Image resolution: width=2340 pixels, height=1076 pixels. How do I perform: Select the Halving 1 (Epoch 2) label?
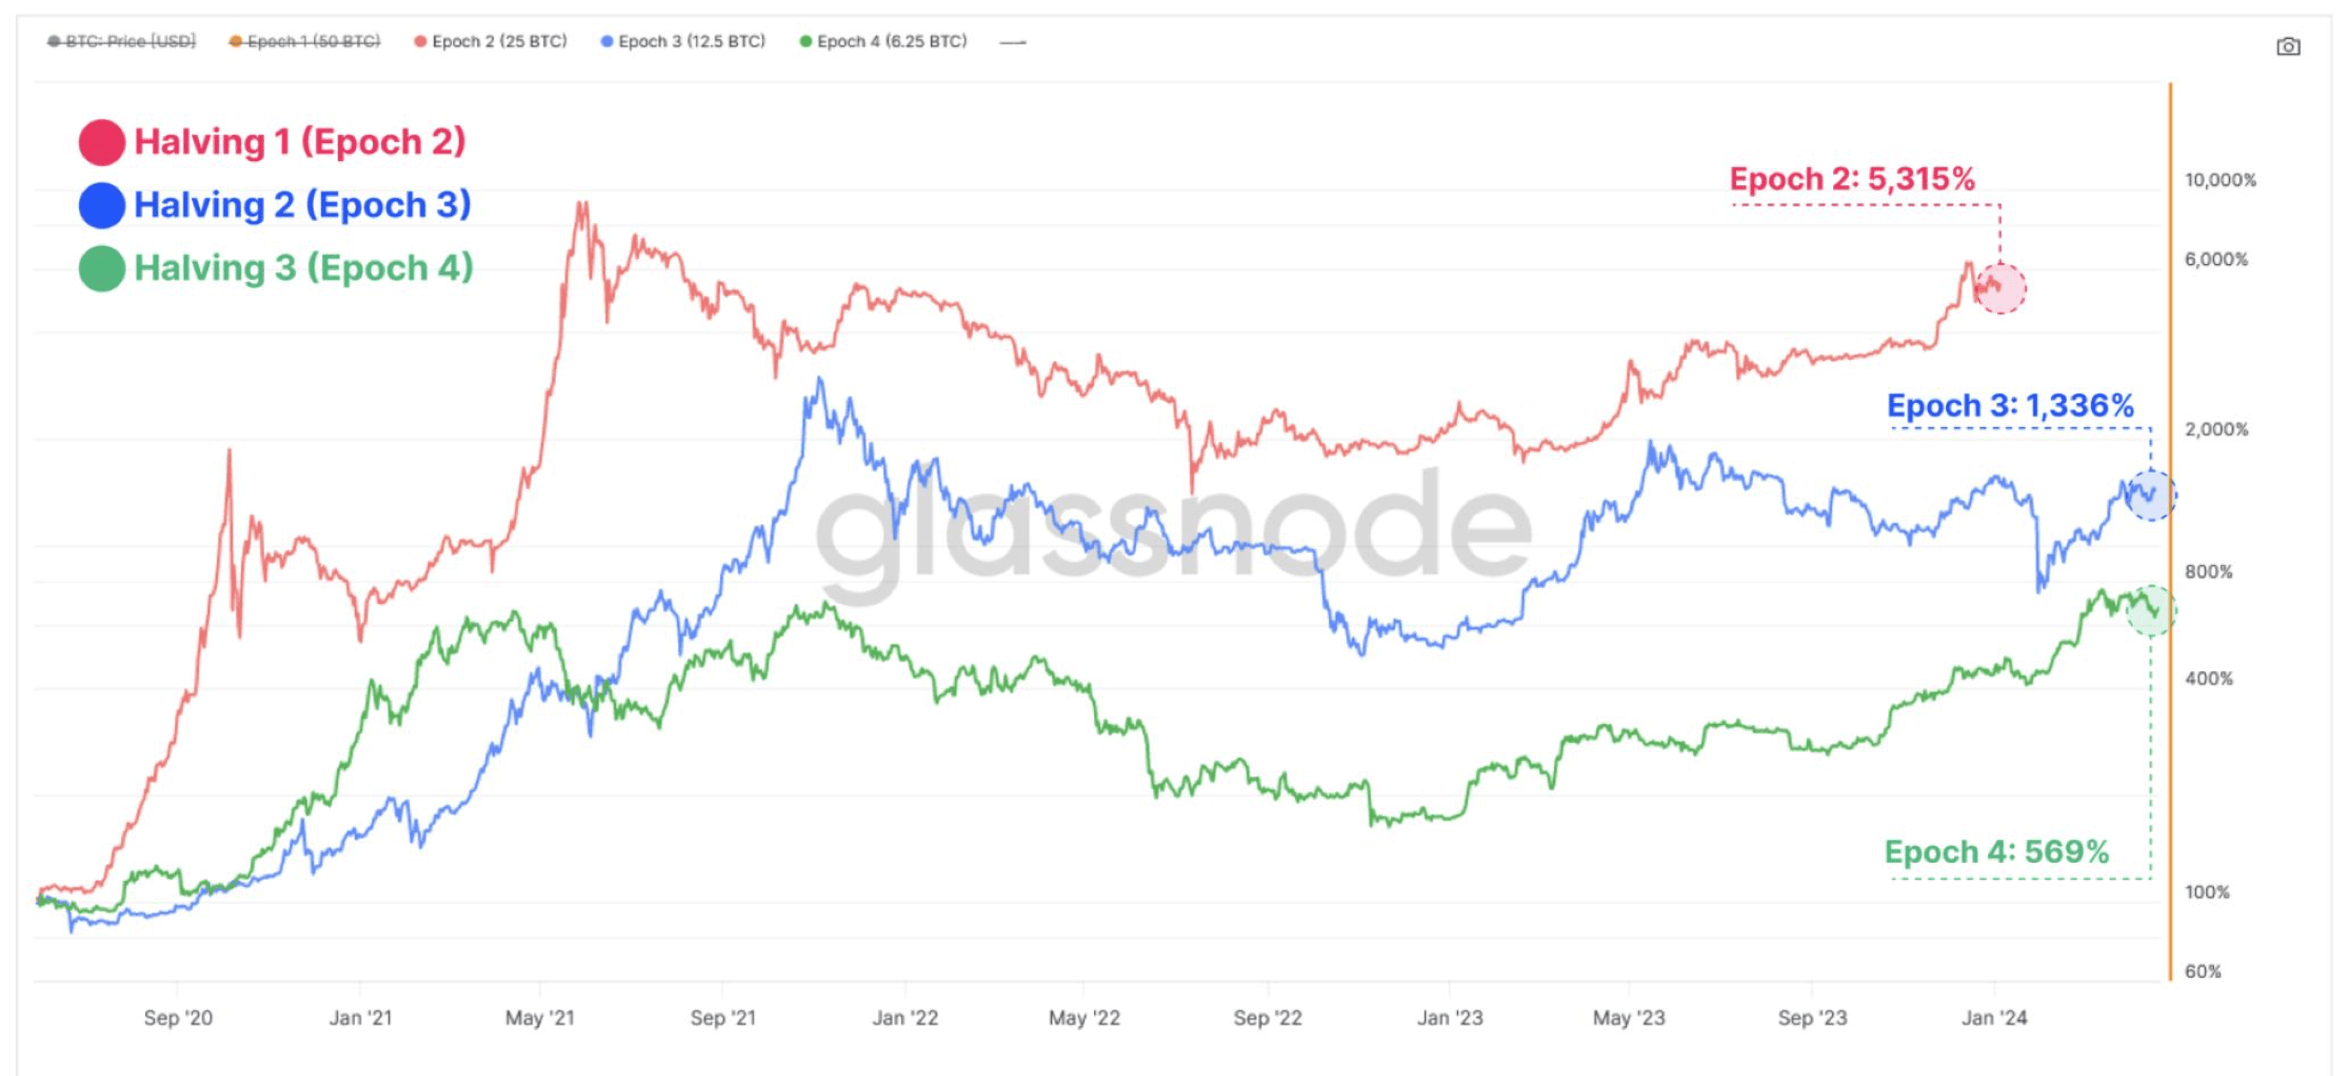coord(300,142)
